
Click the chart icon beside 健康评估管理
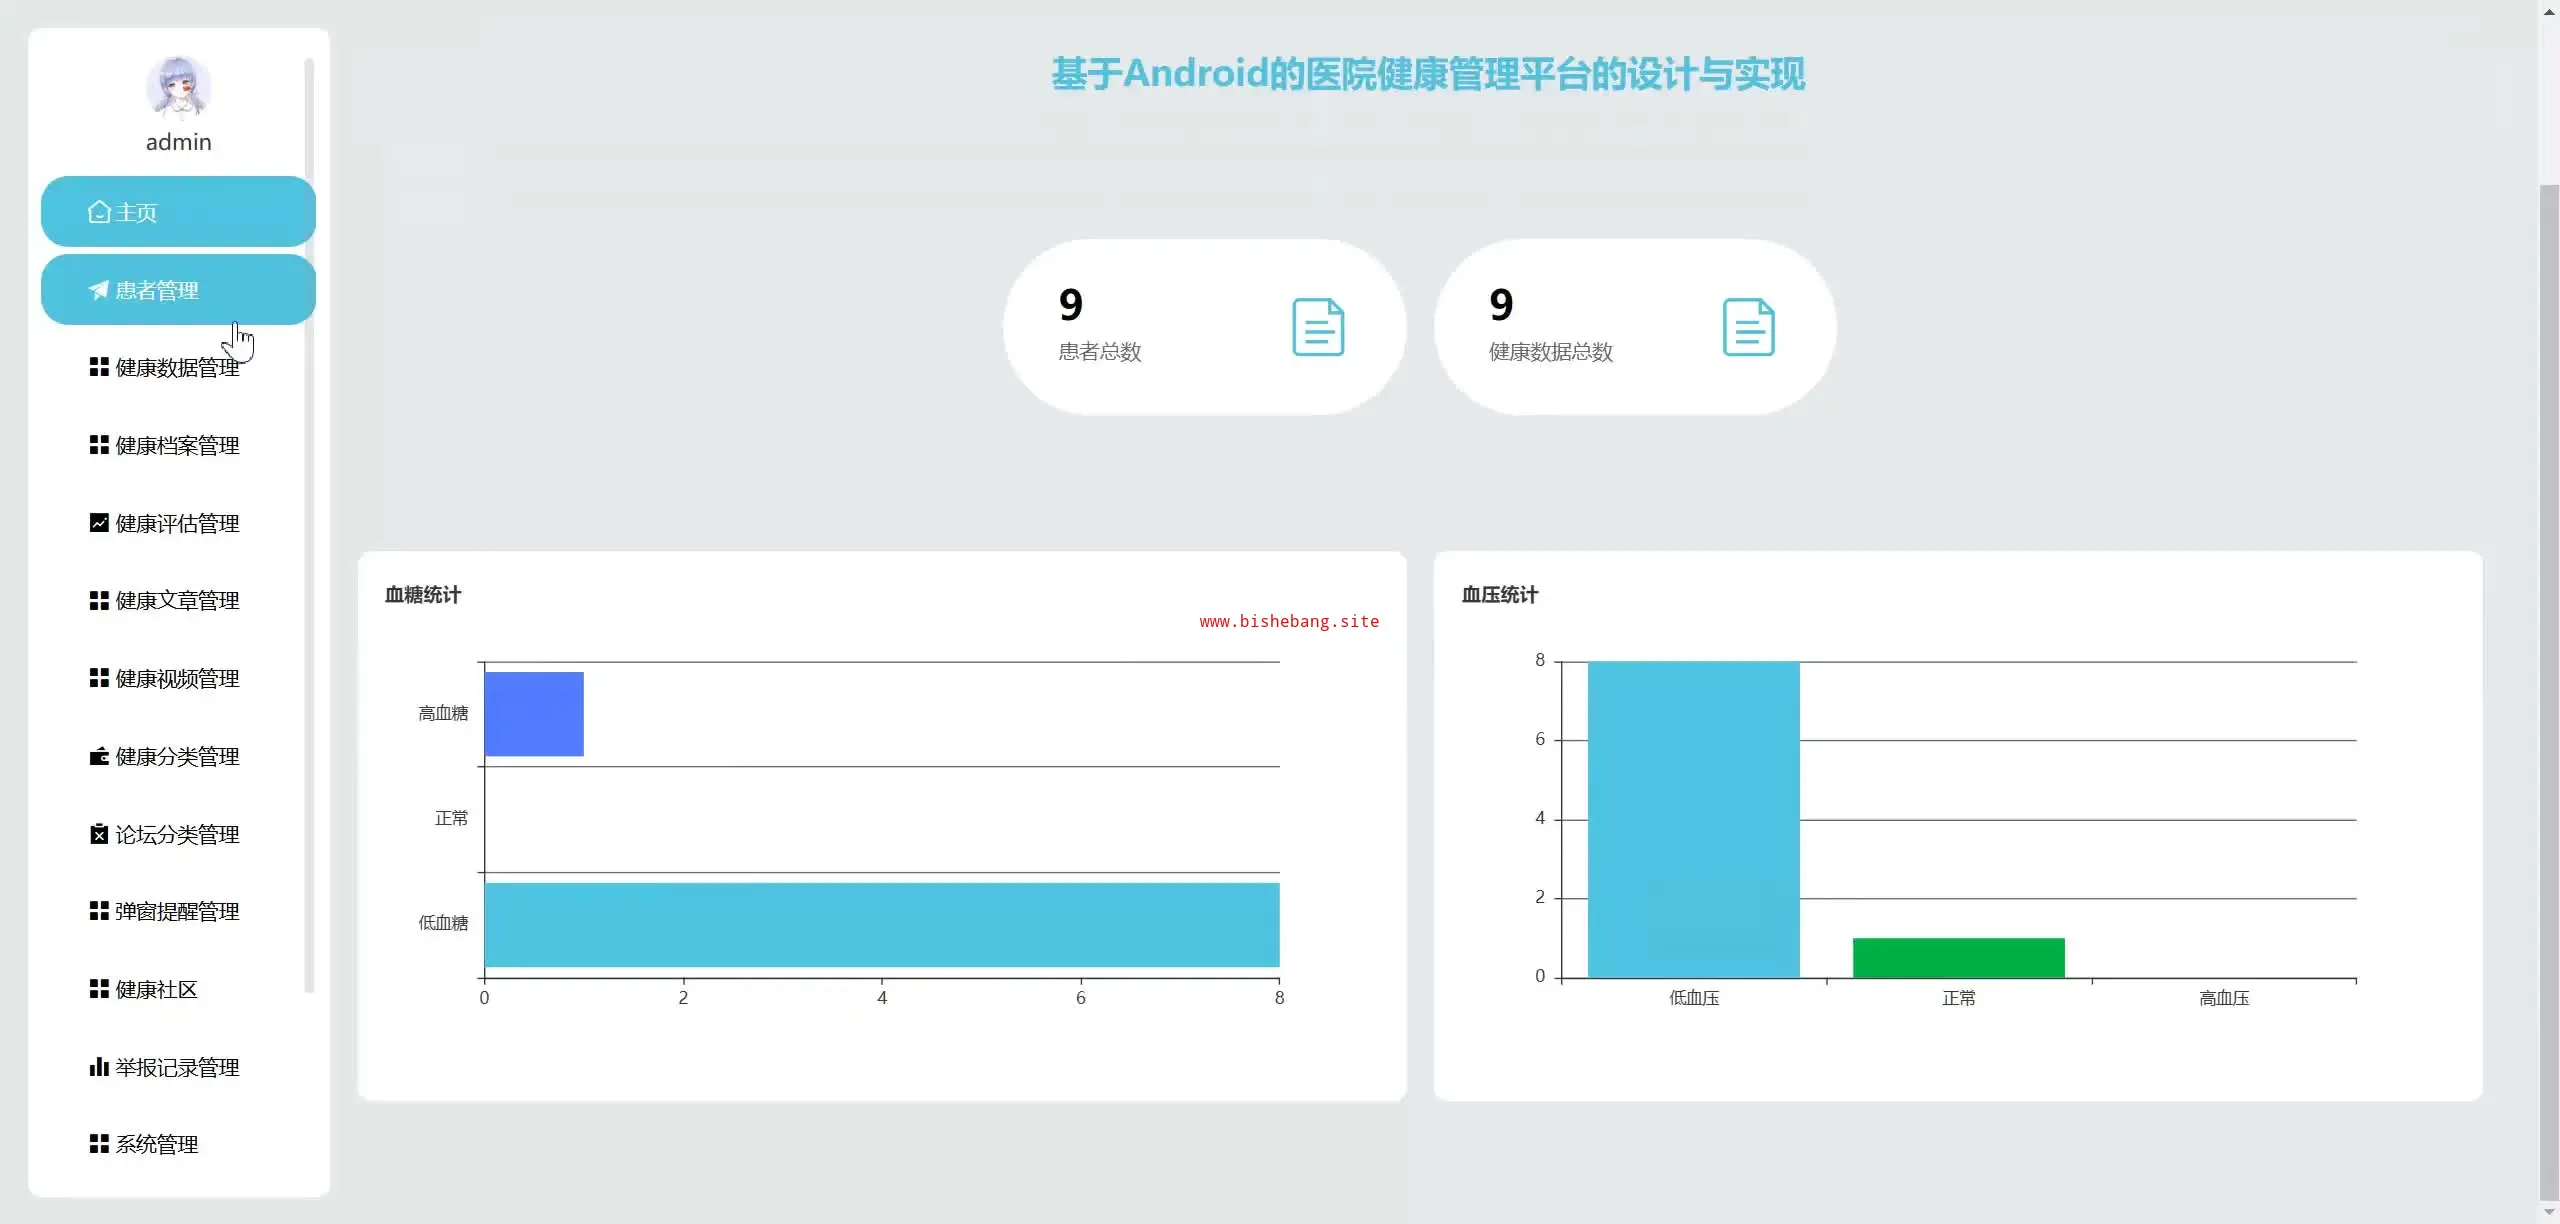pyautogui.click(x=99, y=523)
